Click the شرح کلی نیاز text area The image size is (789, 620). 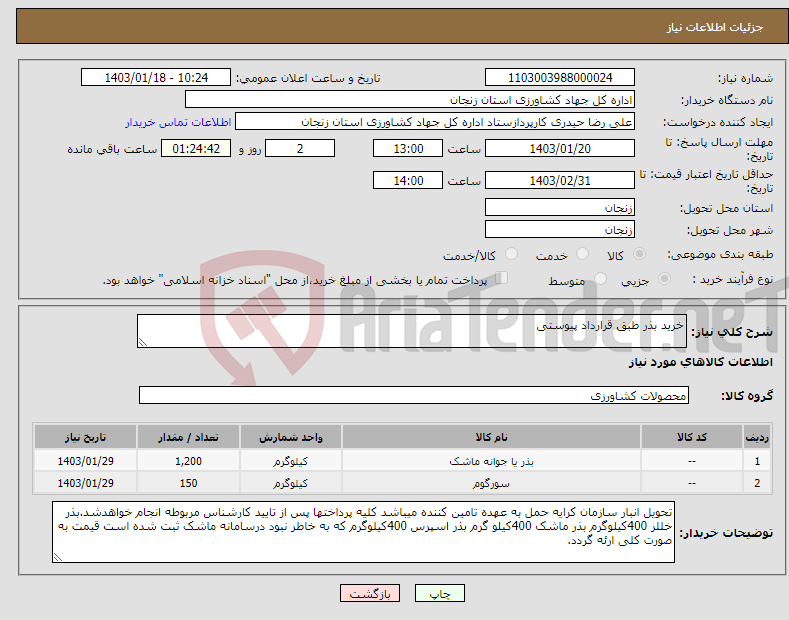coord(412,331)
